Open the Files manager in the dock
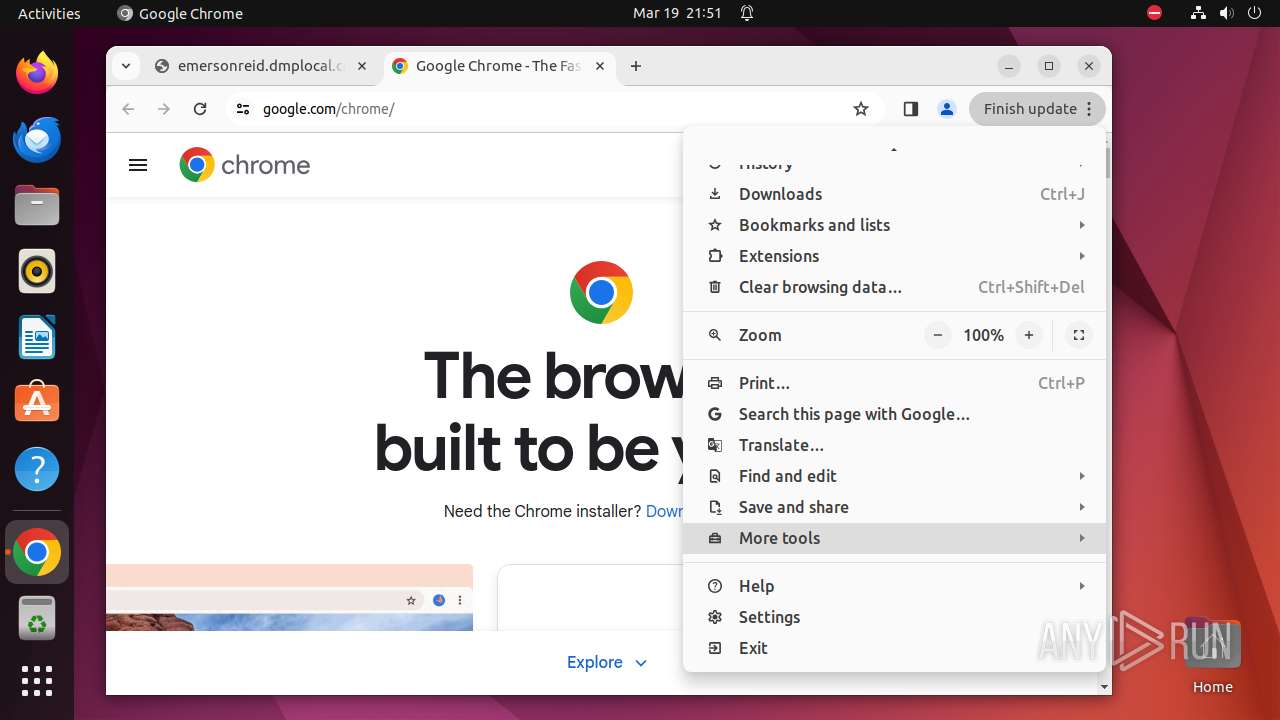 coord(37,205)
